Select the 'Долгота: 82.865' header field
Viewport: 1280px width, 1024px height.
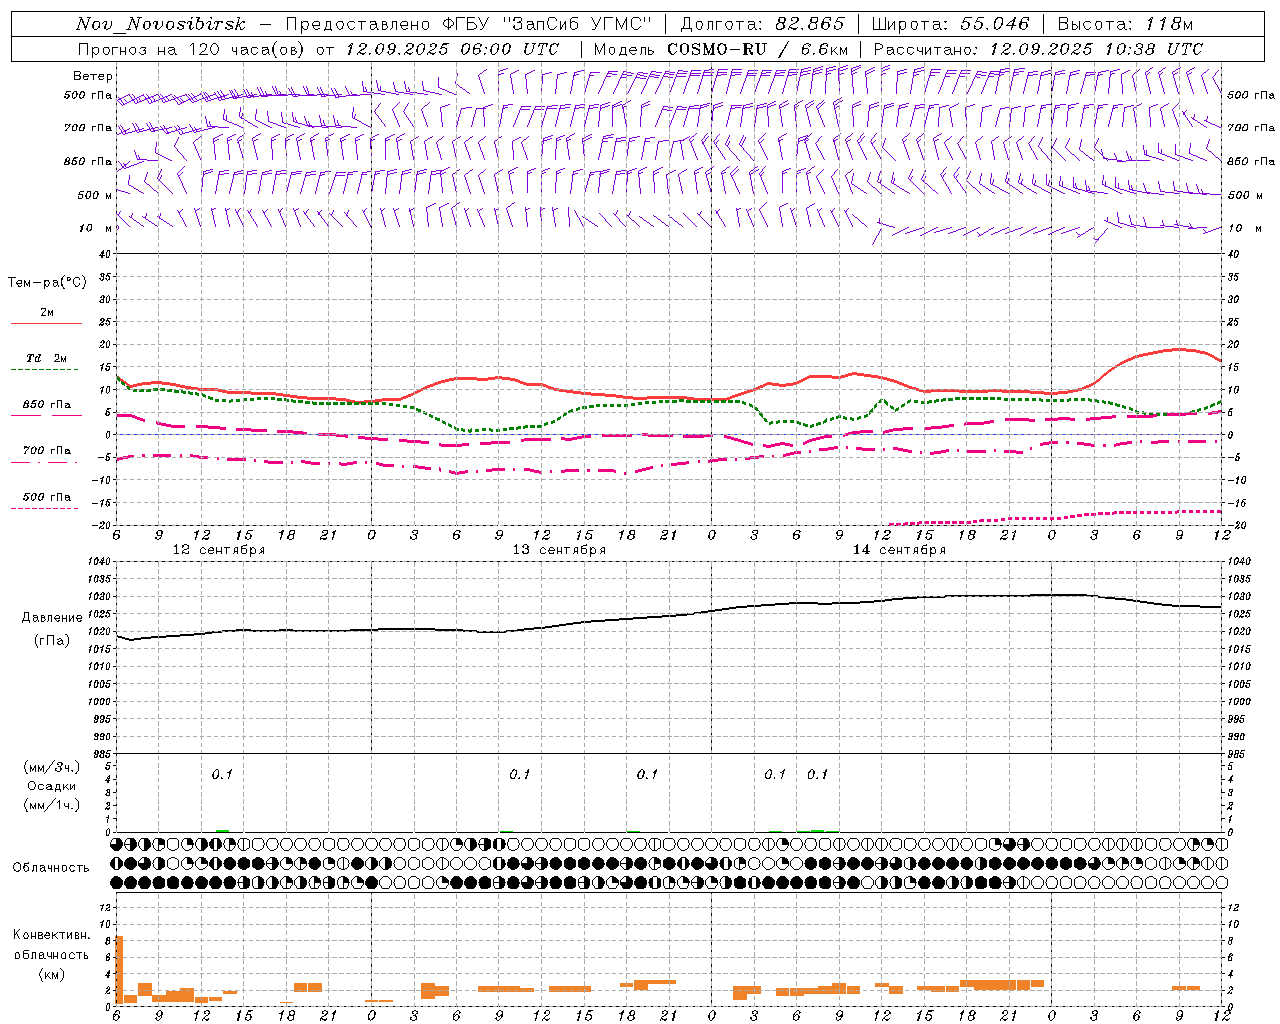[x=762, y=24]
